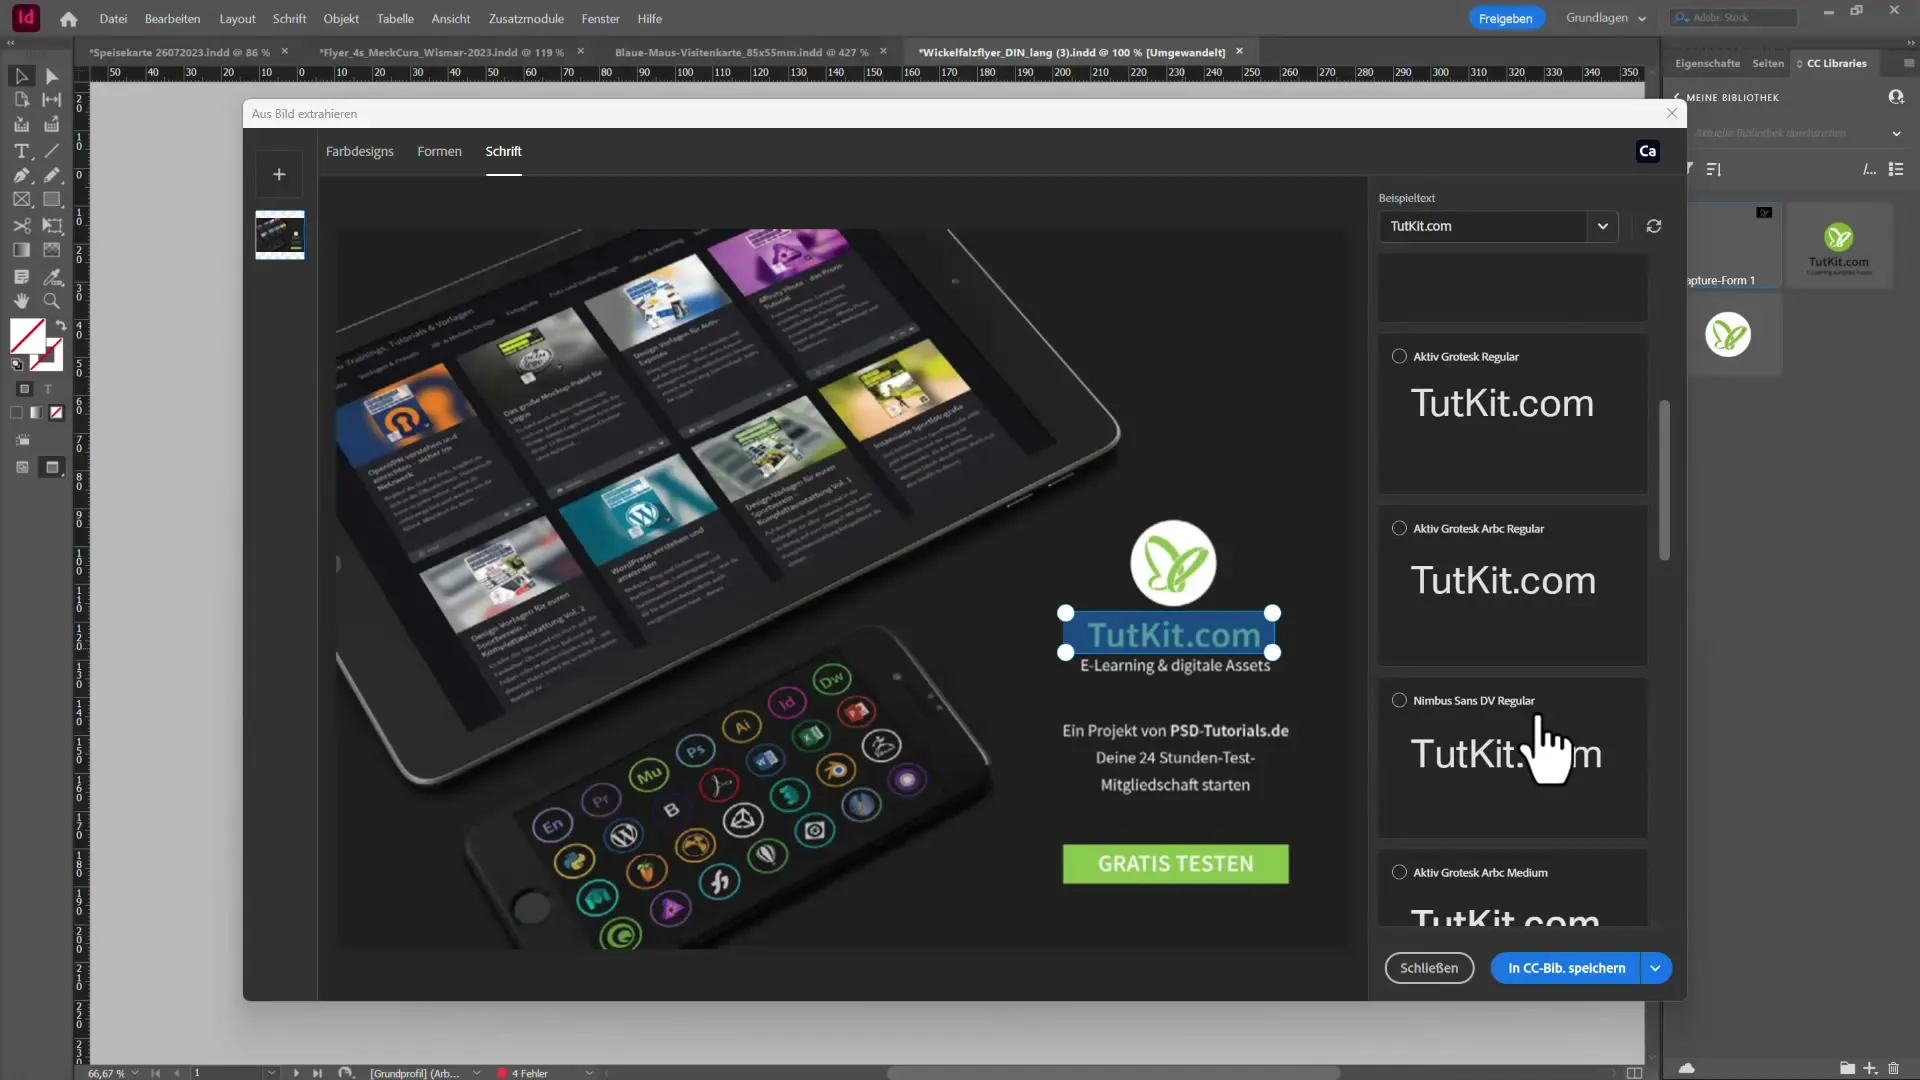
Task: Switch to the Formen tab
Action: [x=439, y=151]
